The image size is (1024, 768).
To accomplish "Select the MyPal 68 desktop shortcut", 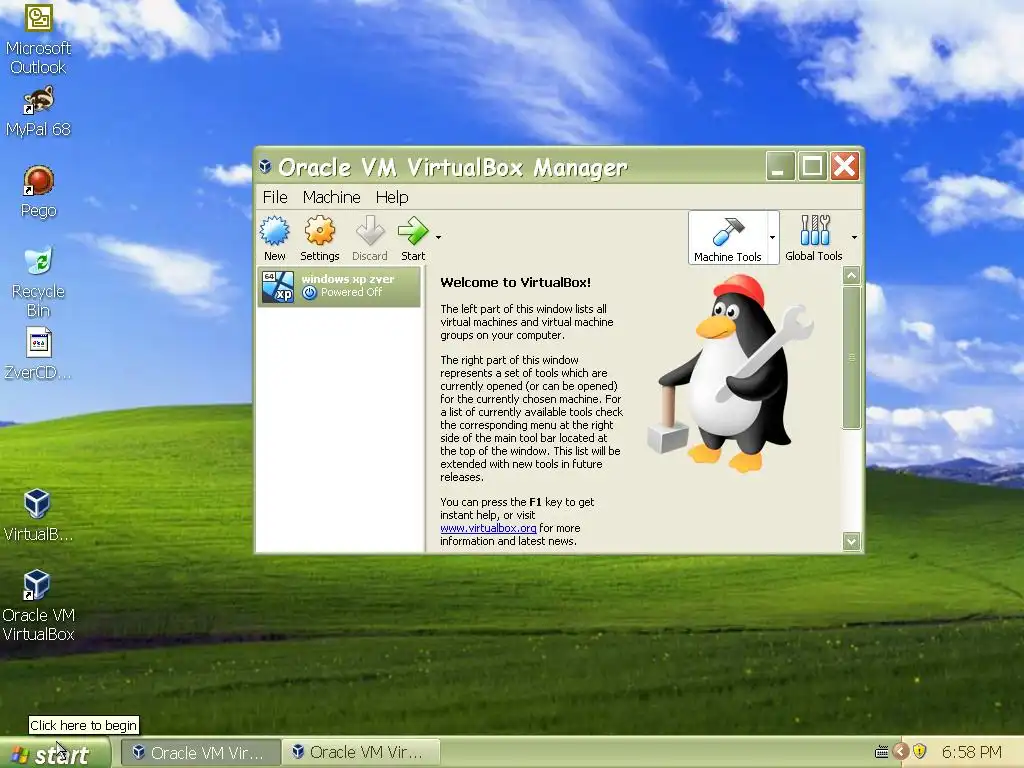I will coord(38,112).
